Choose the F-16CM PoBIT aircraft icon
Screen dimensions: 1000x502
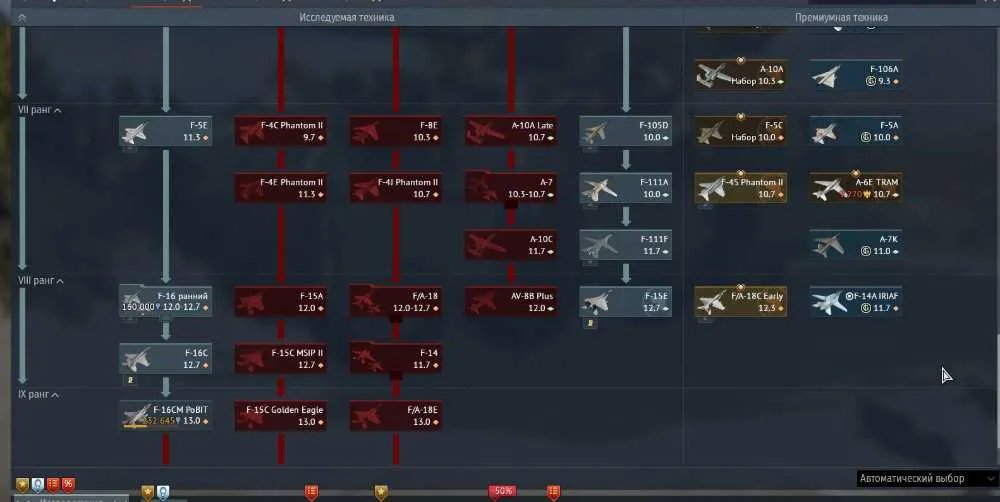[x=137, y=415]
